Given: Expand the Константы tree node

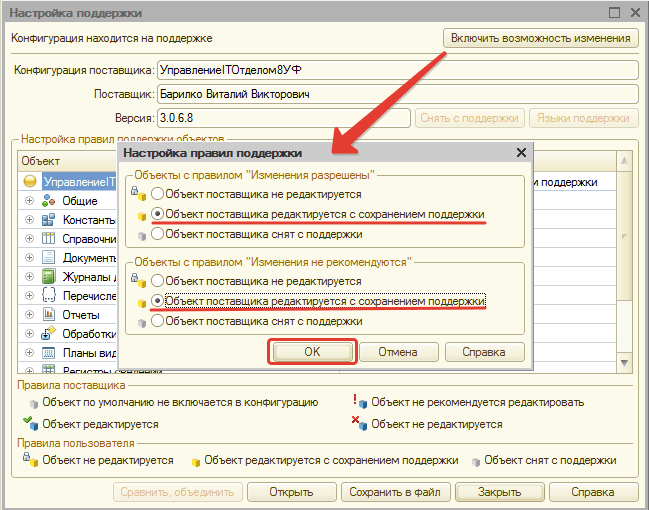Looking at the screenshot, I should pyautogui.click(x=30, y=220).
